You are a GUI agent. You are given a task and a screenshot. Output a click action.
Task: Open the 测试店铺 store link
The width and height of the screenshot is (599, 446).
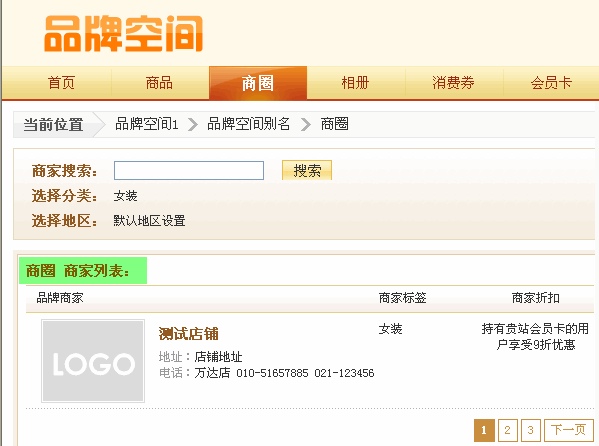[188, 334]
